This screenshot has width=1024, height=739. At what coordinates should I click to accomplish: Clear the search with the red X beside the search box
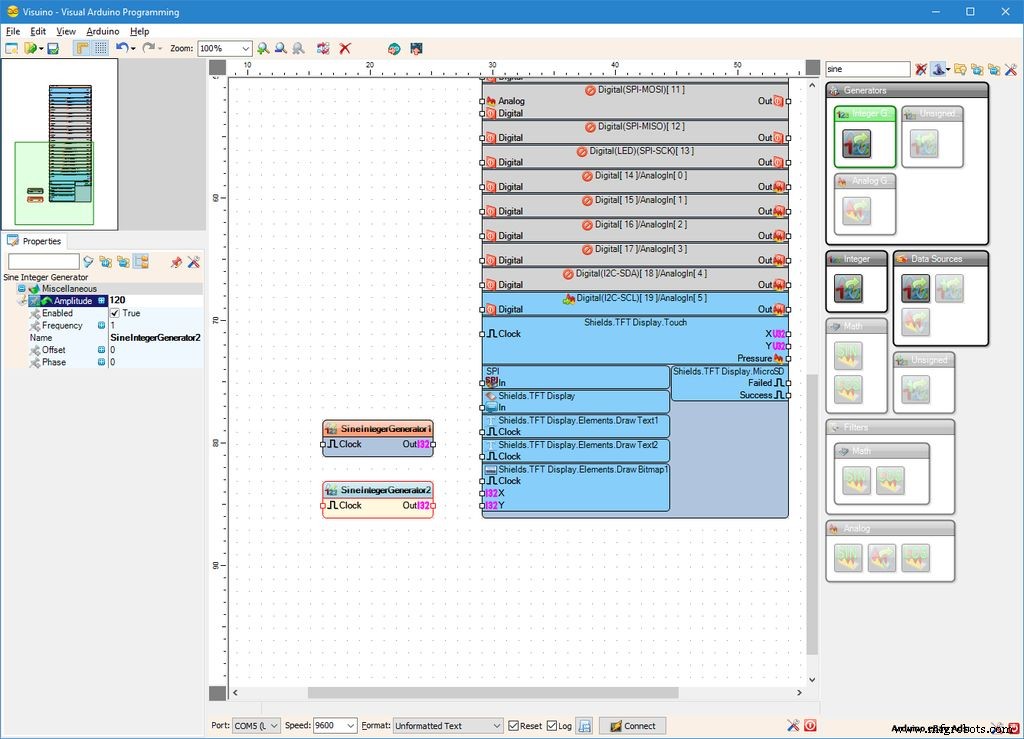[921, 69]
